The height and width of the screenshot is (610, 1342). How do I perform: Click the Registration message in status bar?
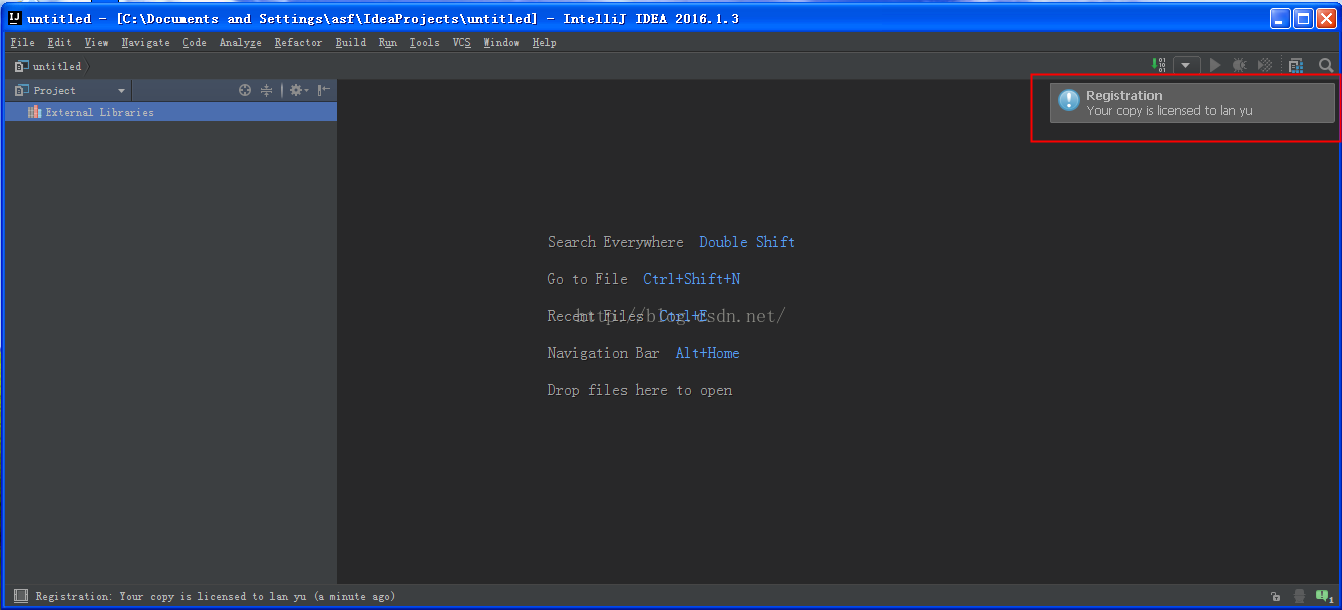coord(215,596)
